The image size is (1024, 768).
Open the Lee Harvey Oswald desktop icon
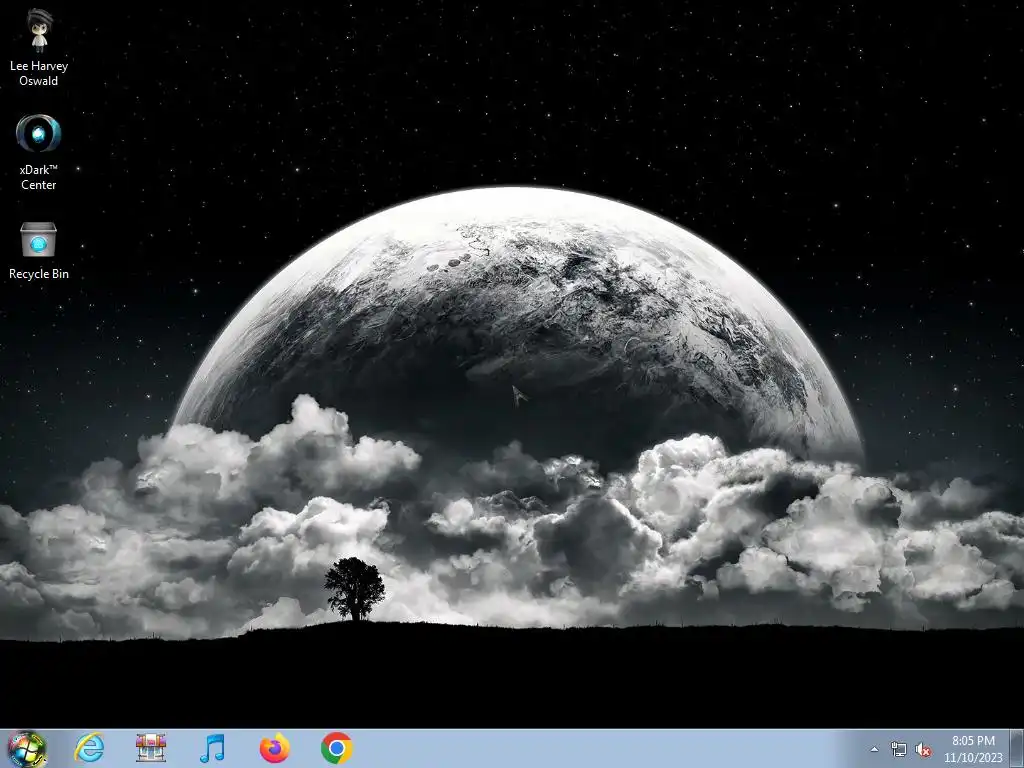(39, 47)
